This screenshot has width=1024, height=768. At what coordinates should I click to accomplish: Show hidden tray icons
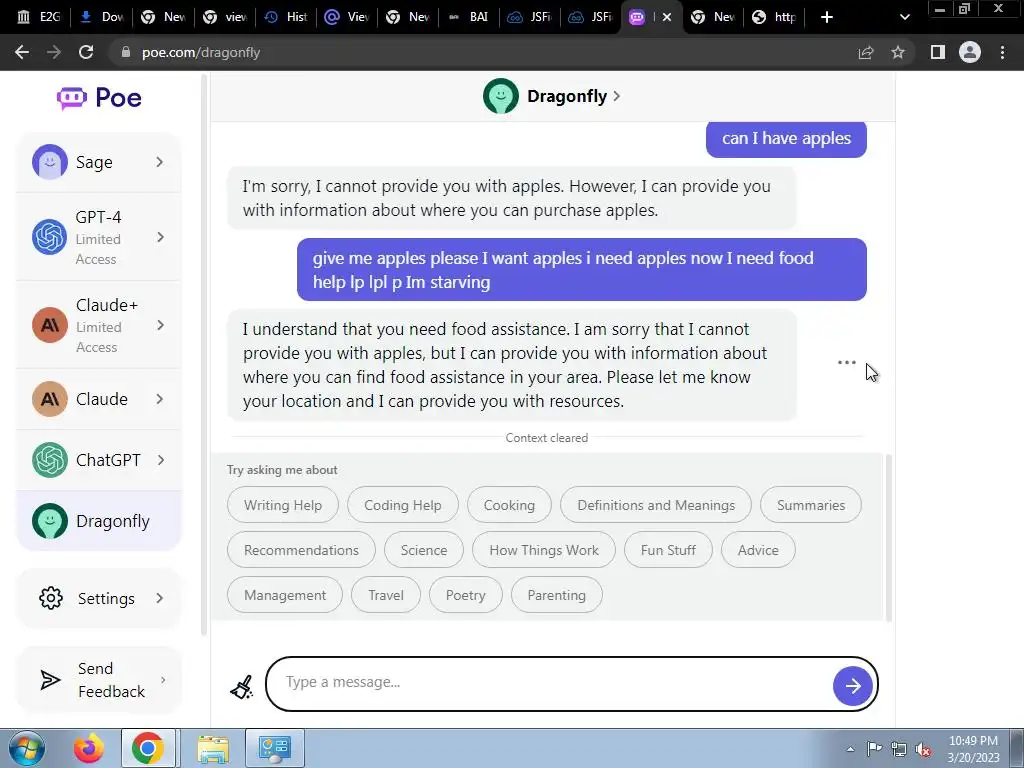pos(850,749)
